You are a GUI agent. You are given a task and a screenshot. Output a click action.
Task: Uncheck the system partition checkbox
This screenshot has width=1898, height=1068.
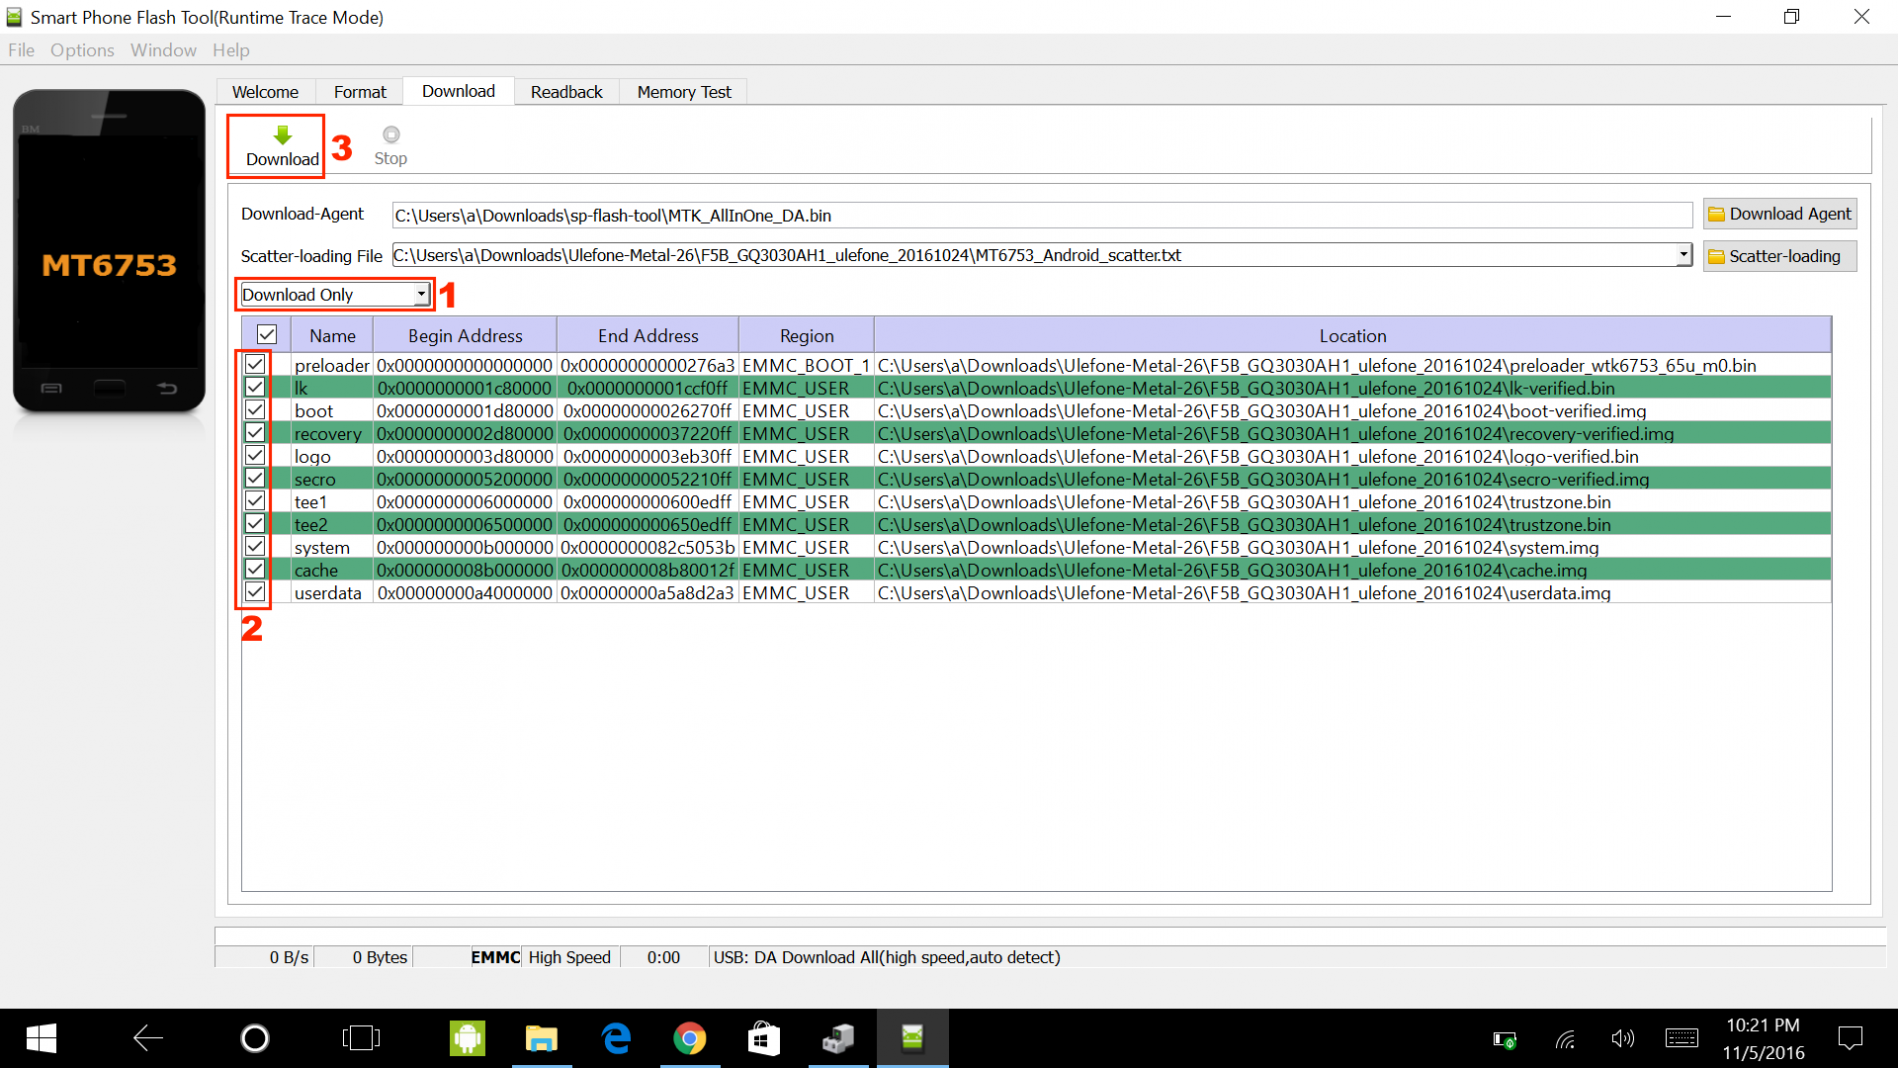(255, 547)
